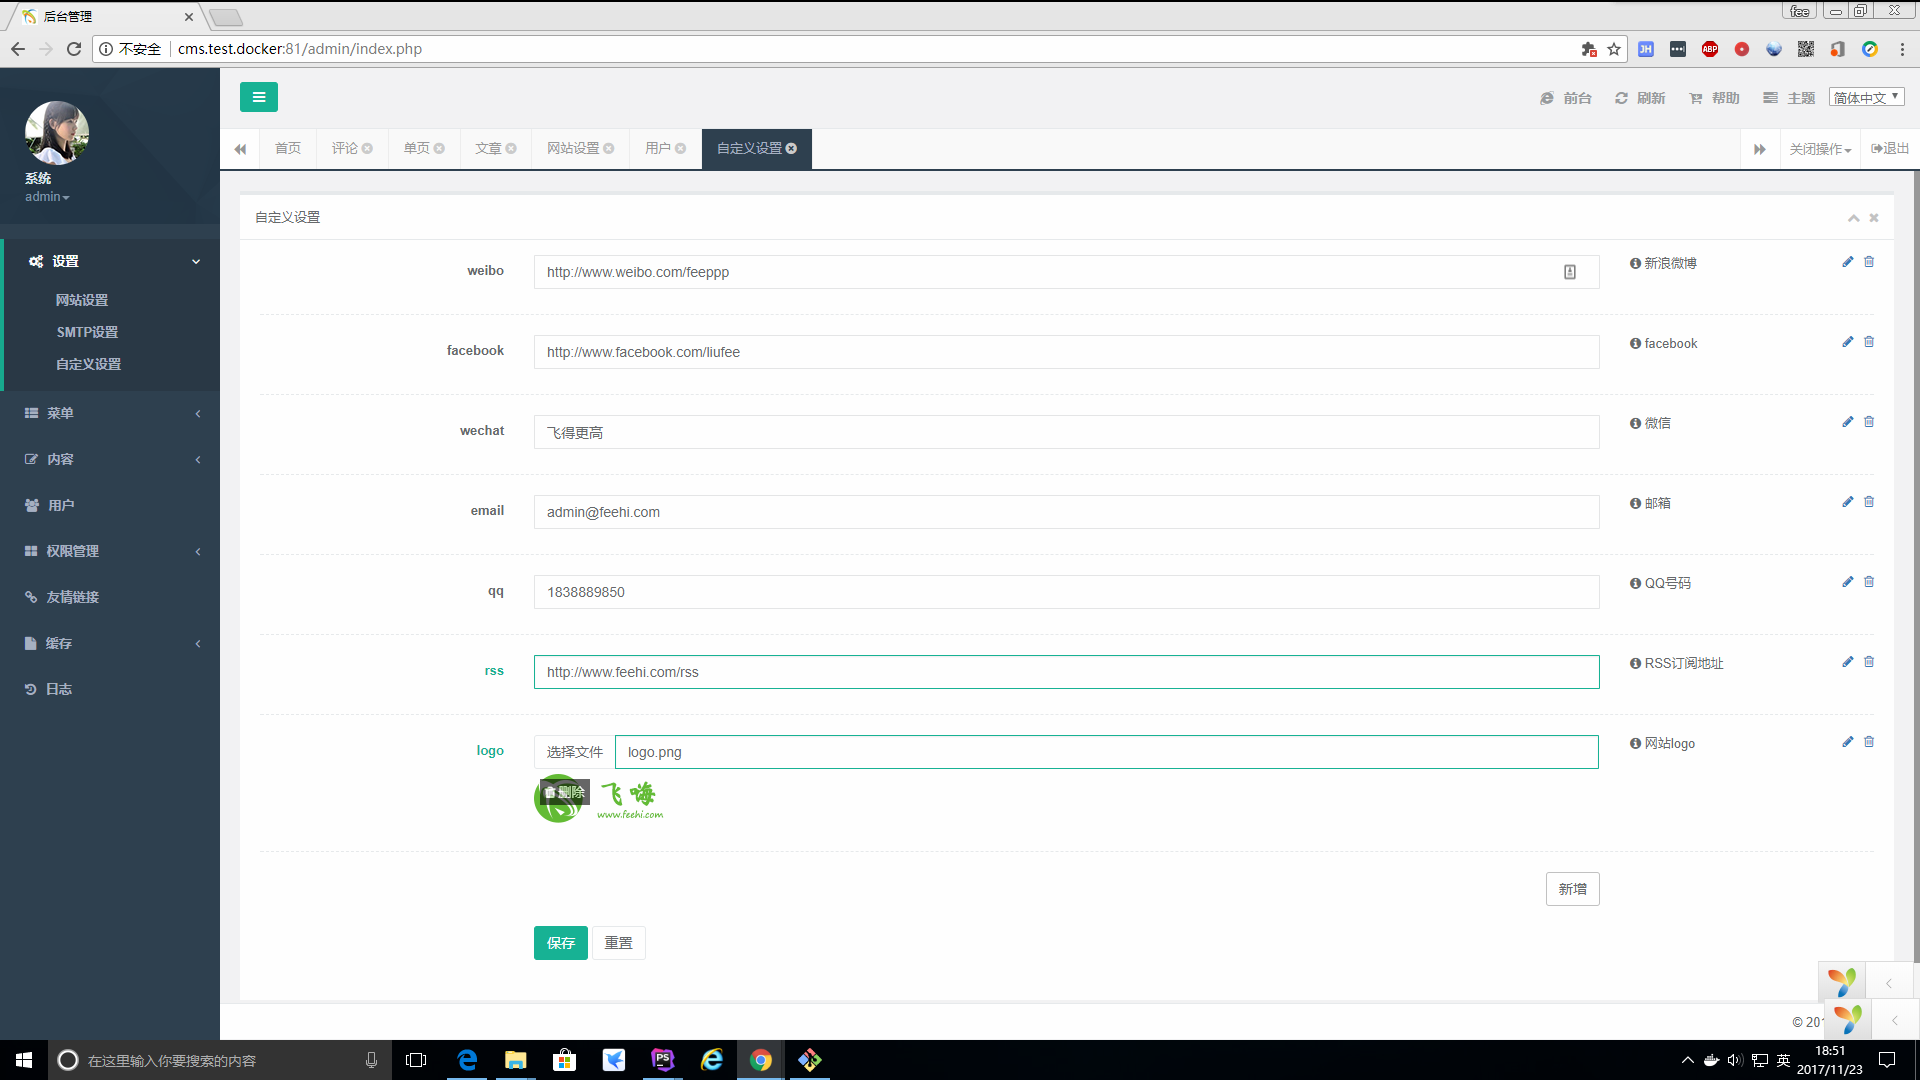
Task: Open the 简体中文 language dropdown
Action: (1866, 97)
